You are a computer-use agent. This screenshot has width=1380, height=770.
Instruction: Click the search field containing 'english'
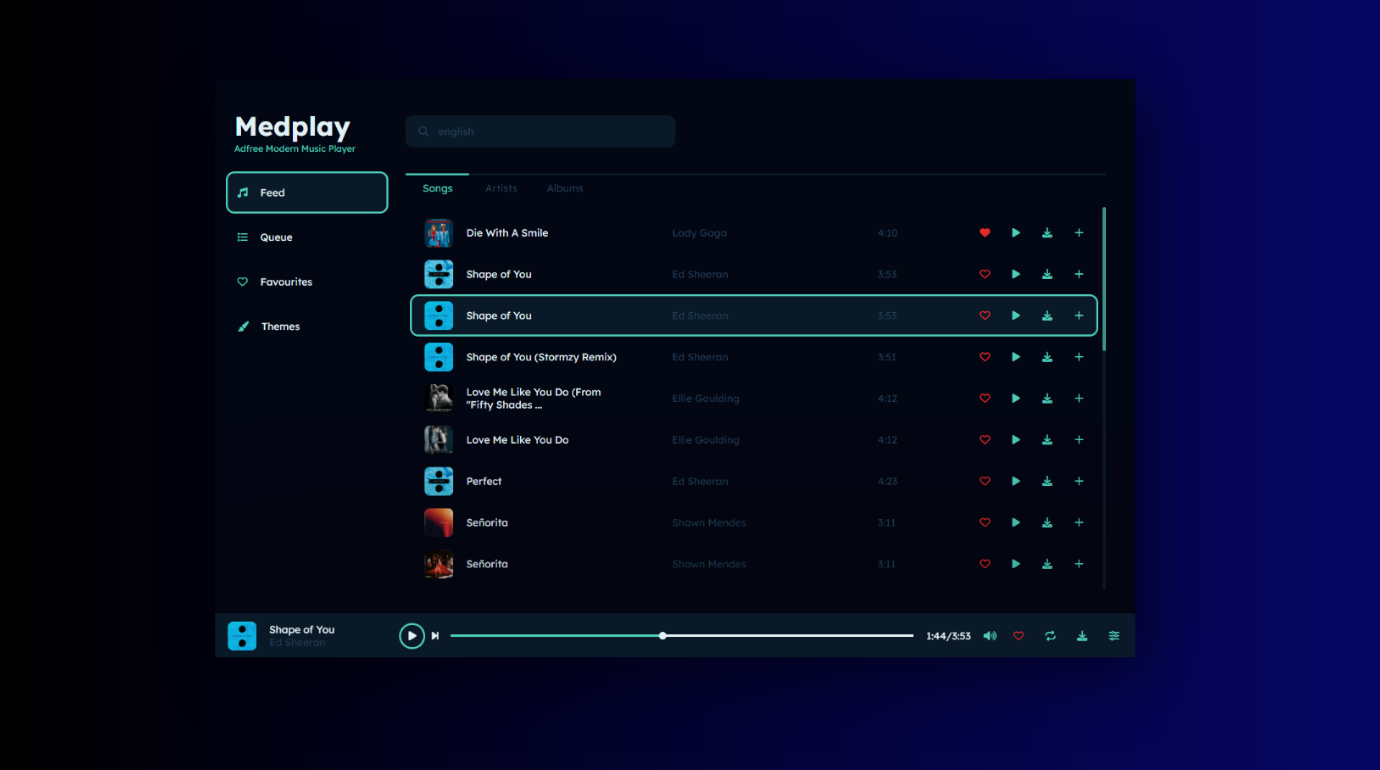(x=540, y=131)
